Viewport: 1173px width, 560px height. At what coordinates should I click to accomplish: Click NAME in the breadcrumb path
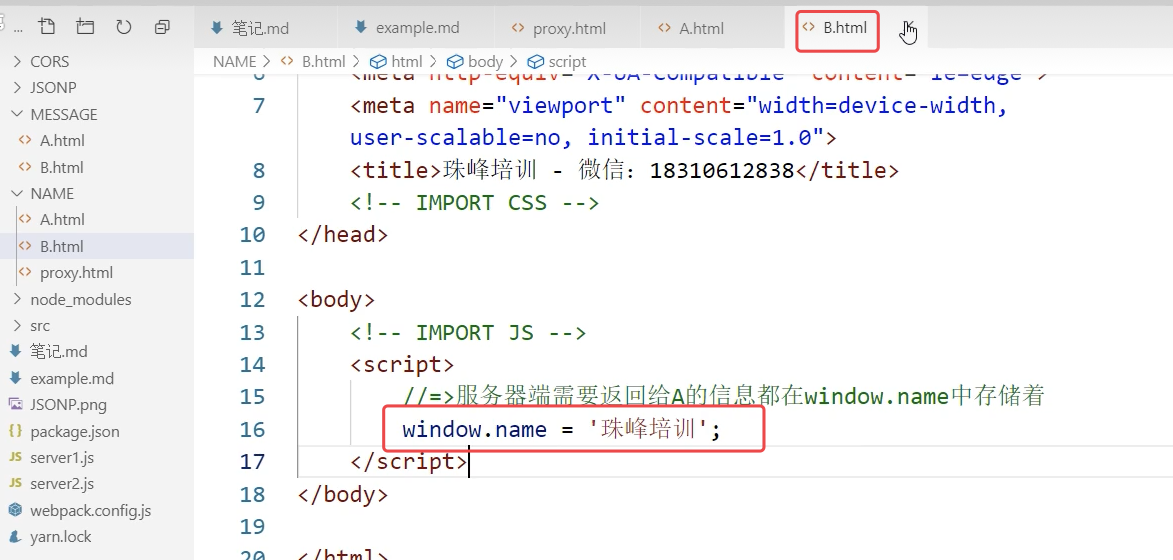(234, 61)
